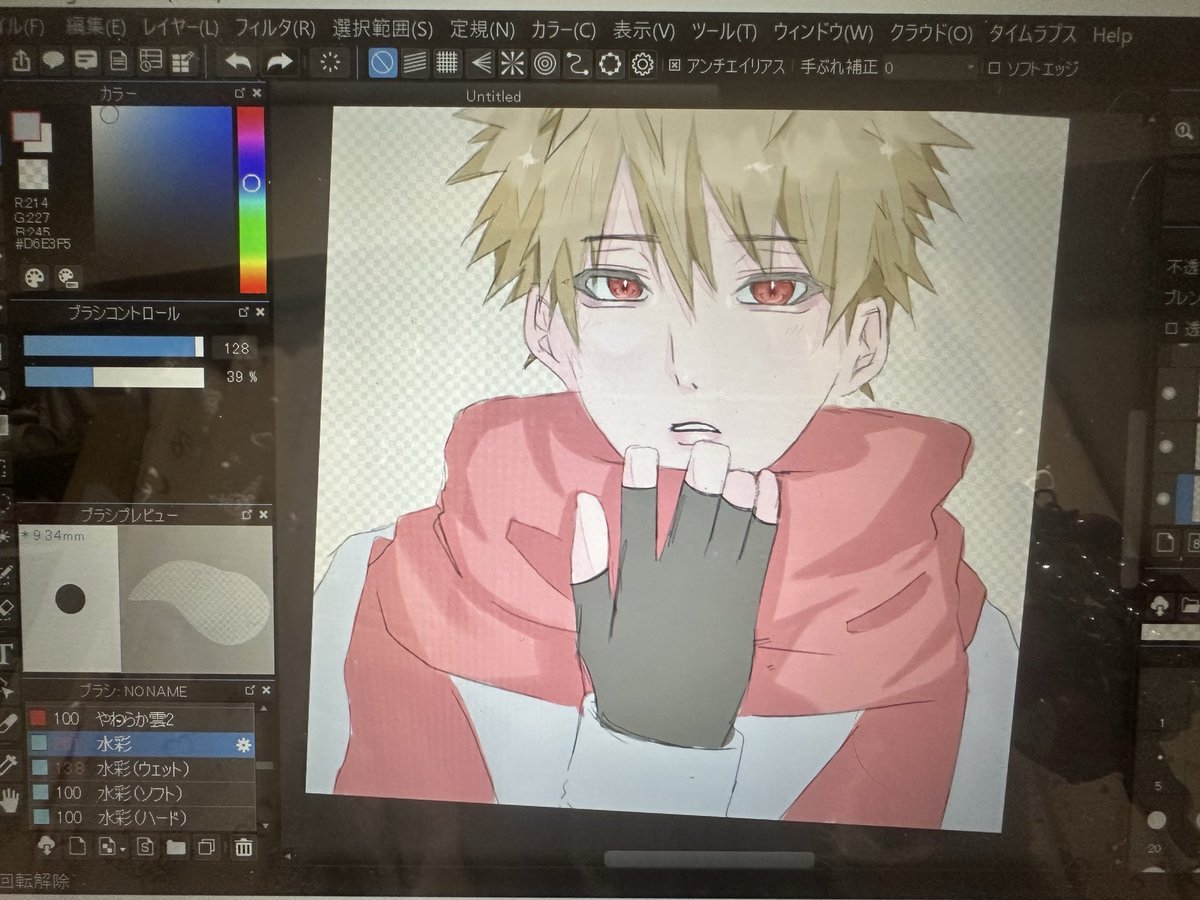Select the Untitled canvas tab
The image size is (1200, 900).
pyautogui.click(x=494, y=96)
